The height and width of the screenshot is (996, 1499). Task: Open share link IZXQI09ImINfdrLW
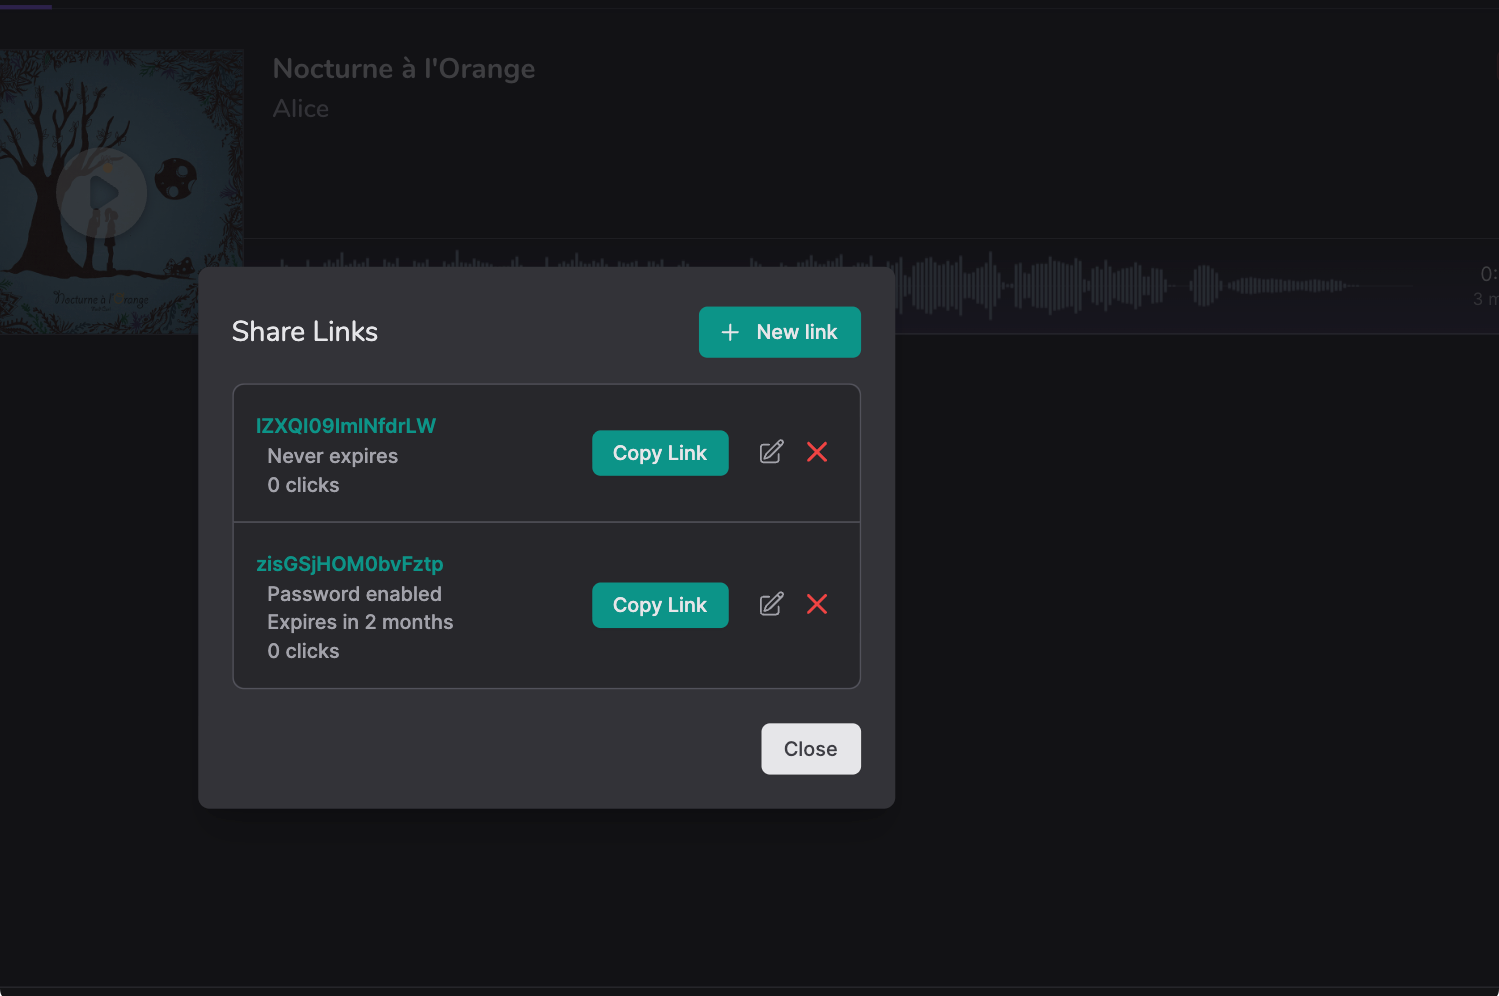[345, 425]
